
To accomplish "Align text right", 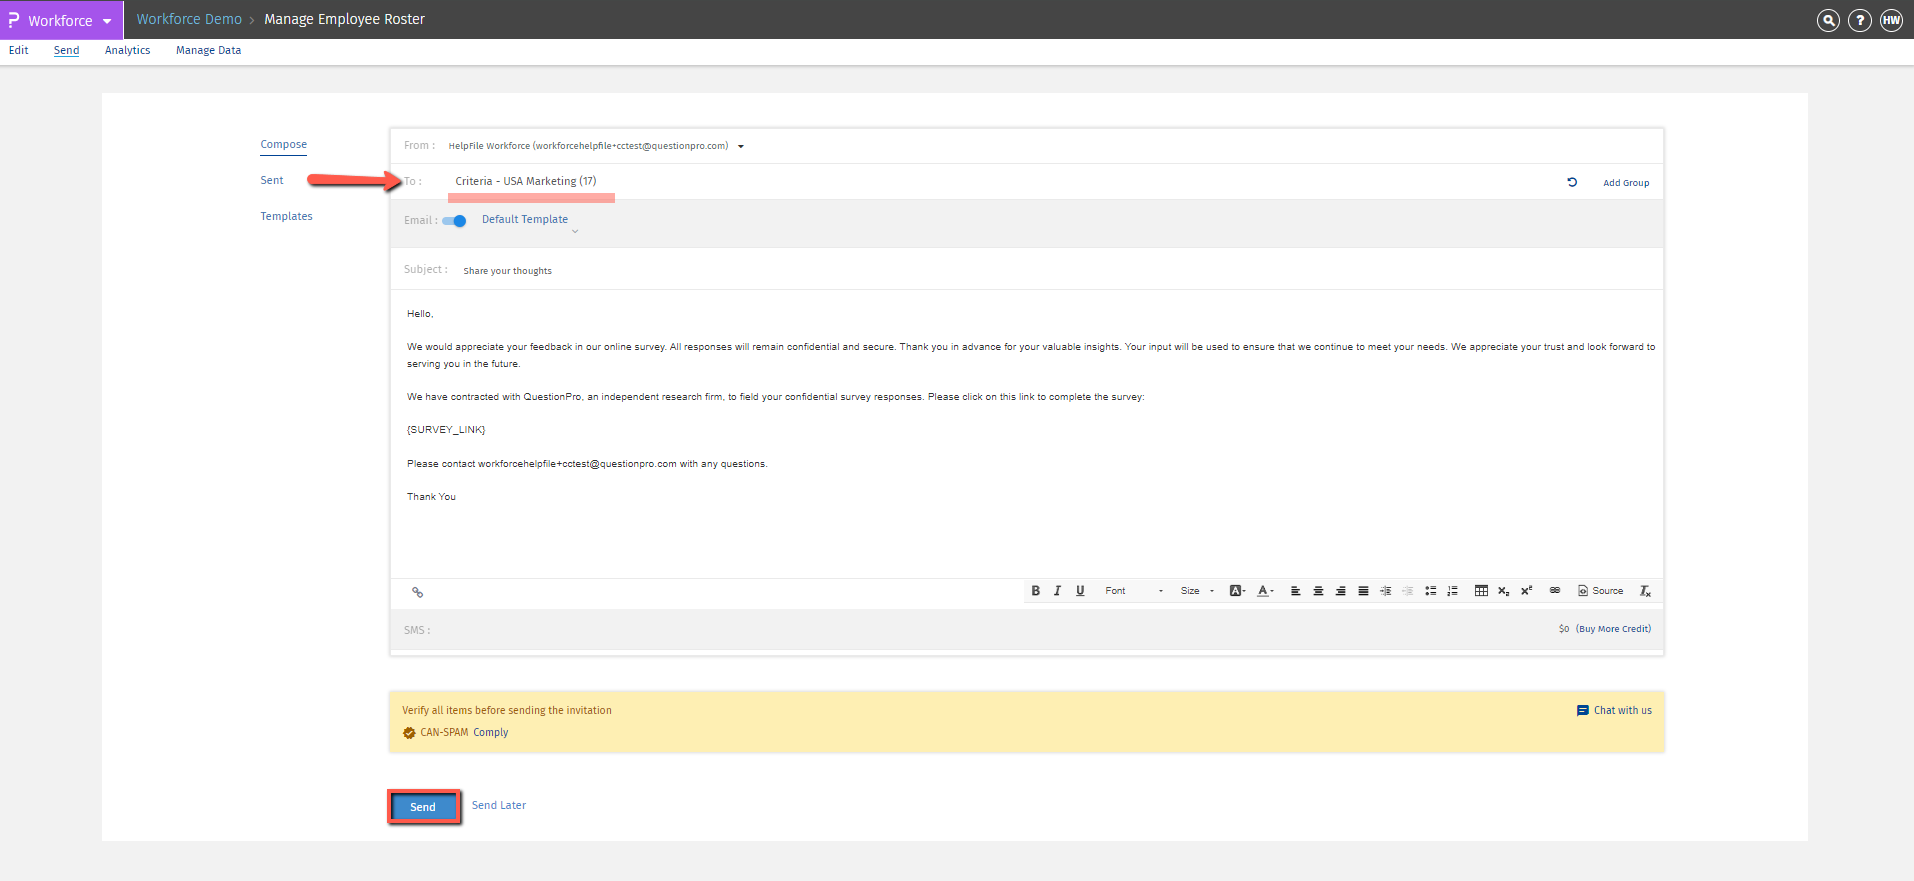I will pyautogui.click(x=1340, y=591).
